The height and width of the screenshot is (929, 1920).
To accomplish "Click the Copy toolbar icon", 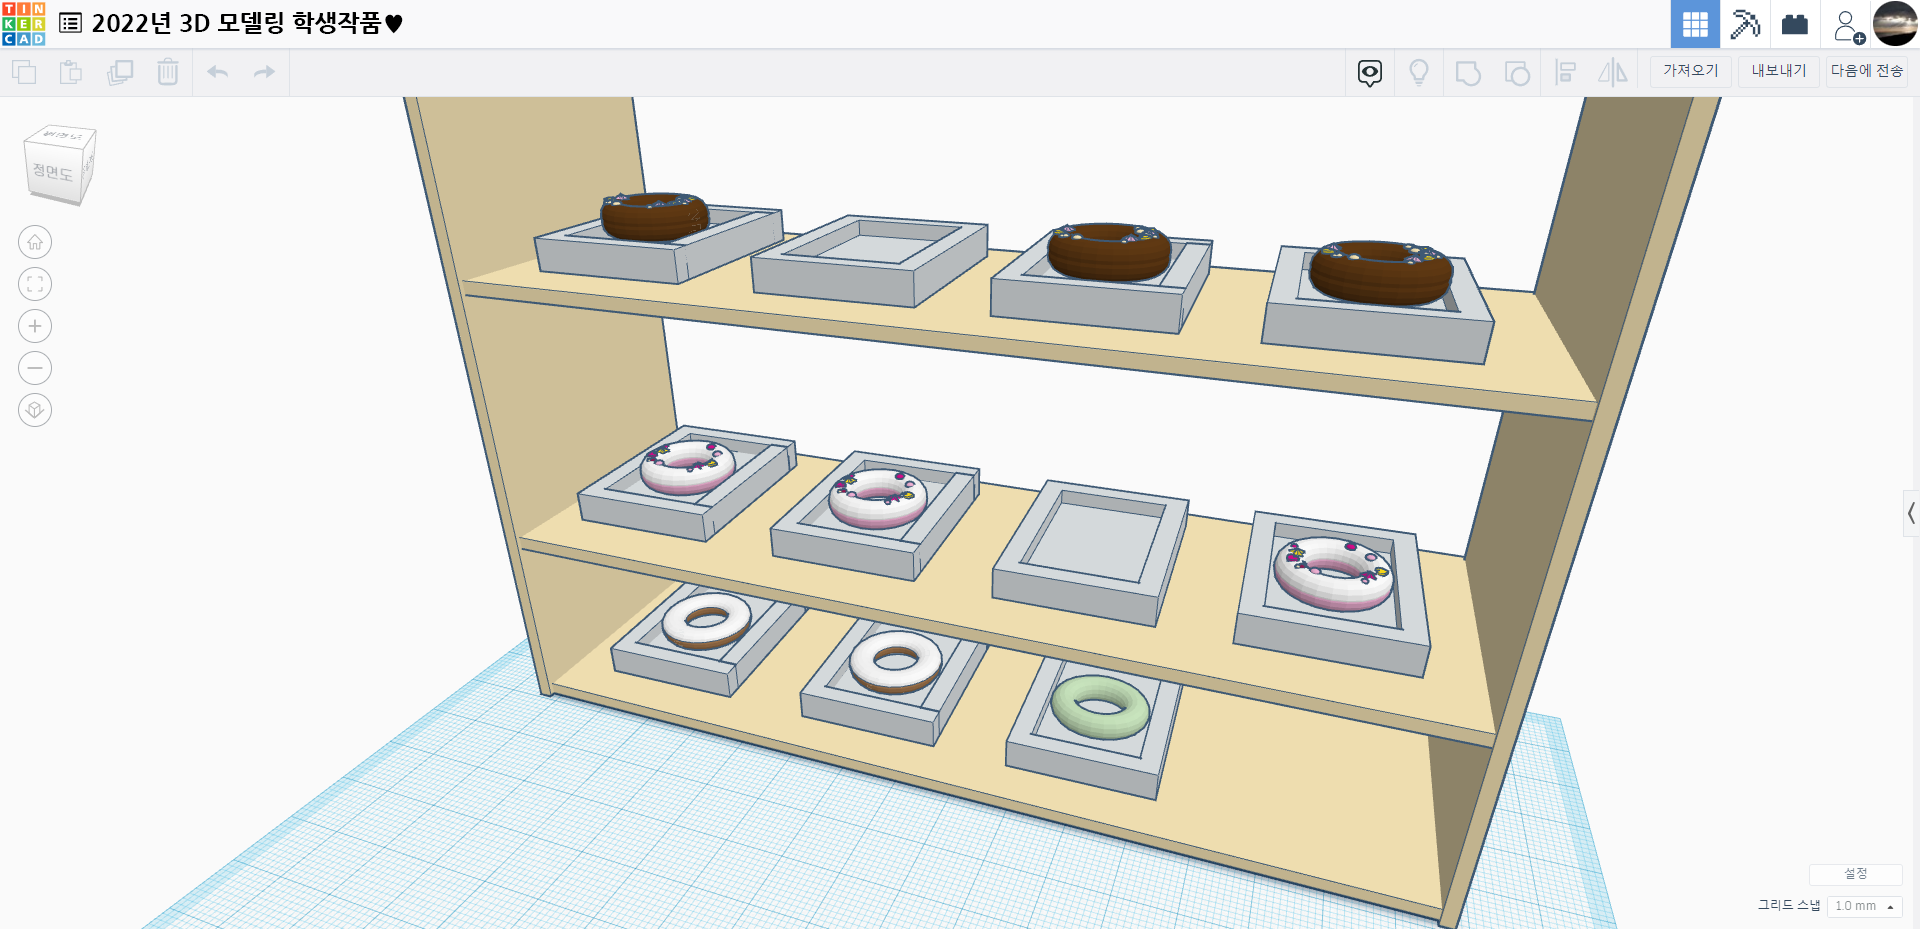I will [24, 72].
